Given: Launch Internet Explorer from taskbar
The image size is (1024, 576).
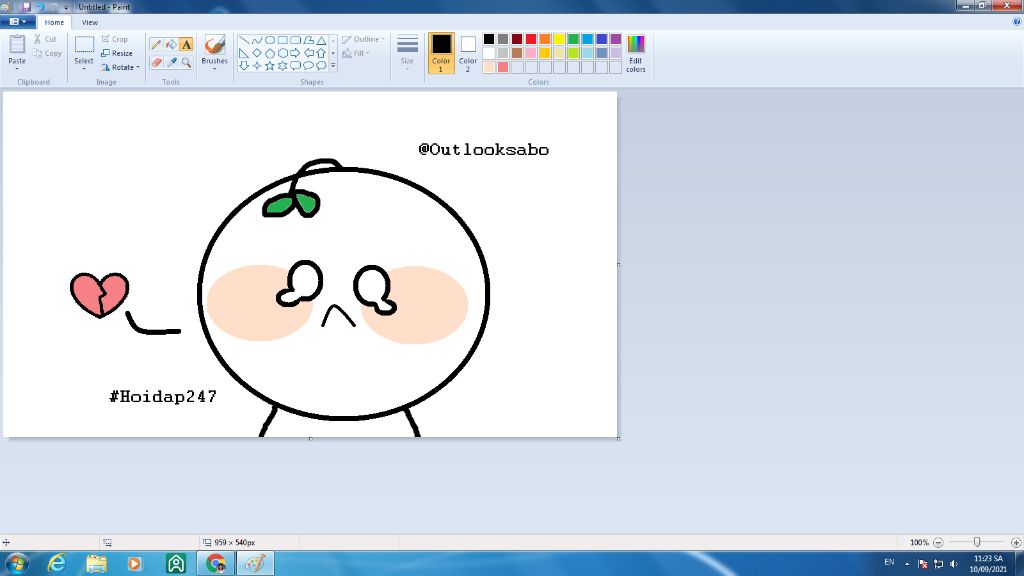Looking at the screenshot, I should (x=57, y=563).
